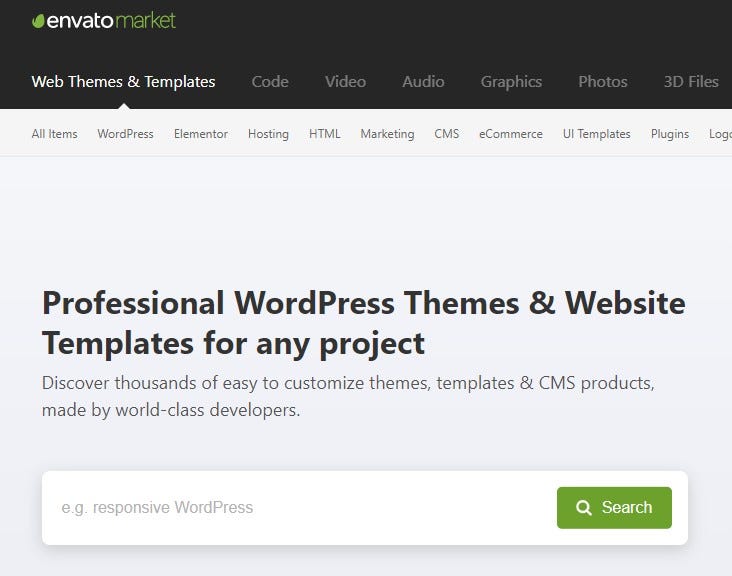Switch to the Graphics category
Image resolution: width=732 pixels, height=576 pixels.
coord(511,82)
